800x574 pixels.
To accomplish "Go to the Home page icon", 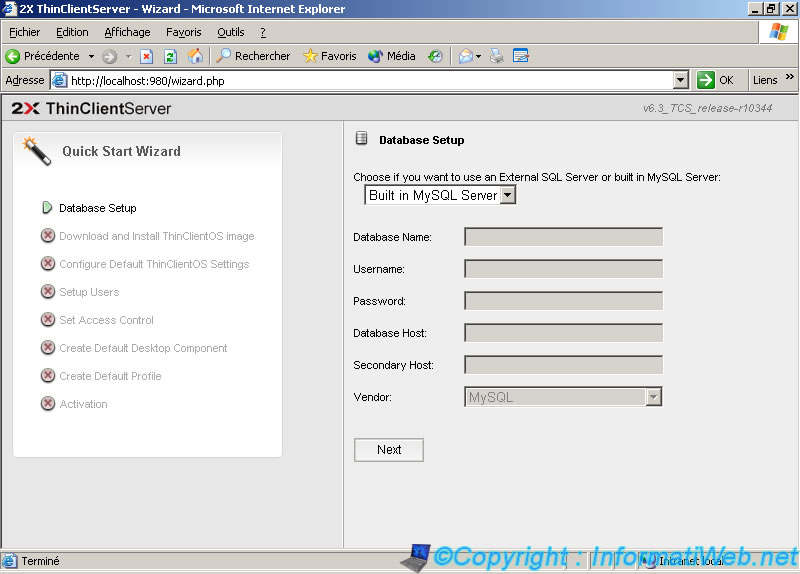I will [195, 56].
